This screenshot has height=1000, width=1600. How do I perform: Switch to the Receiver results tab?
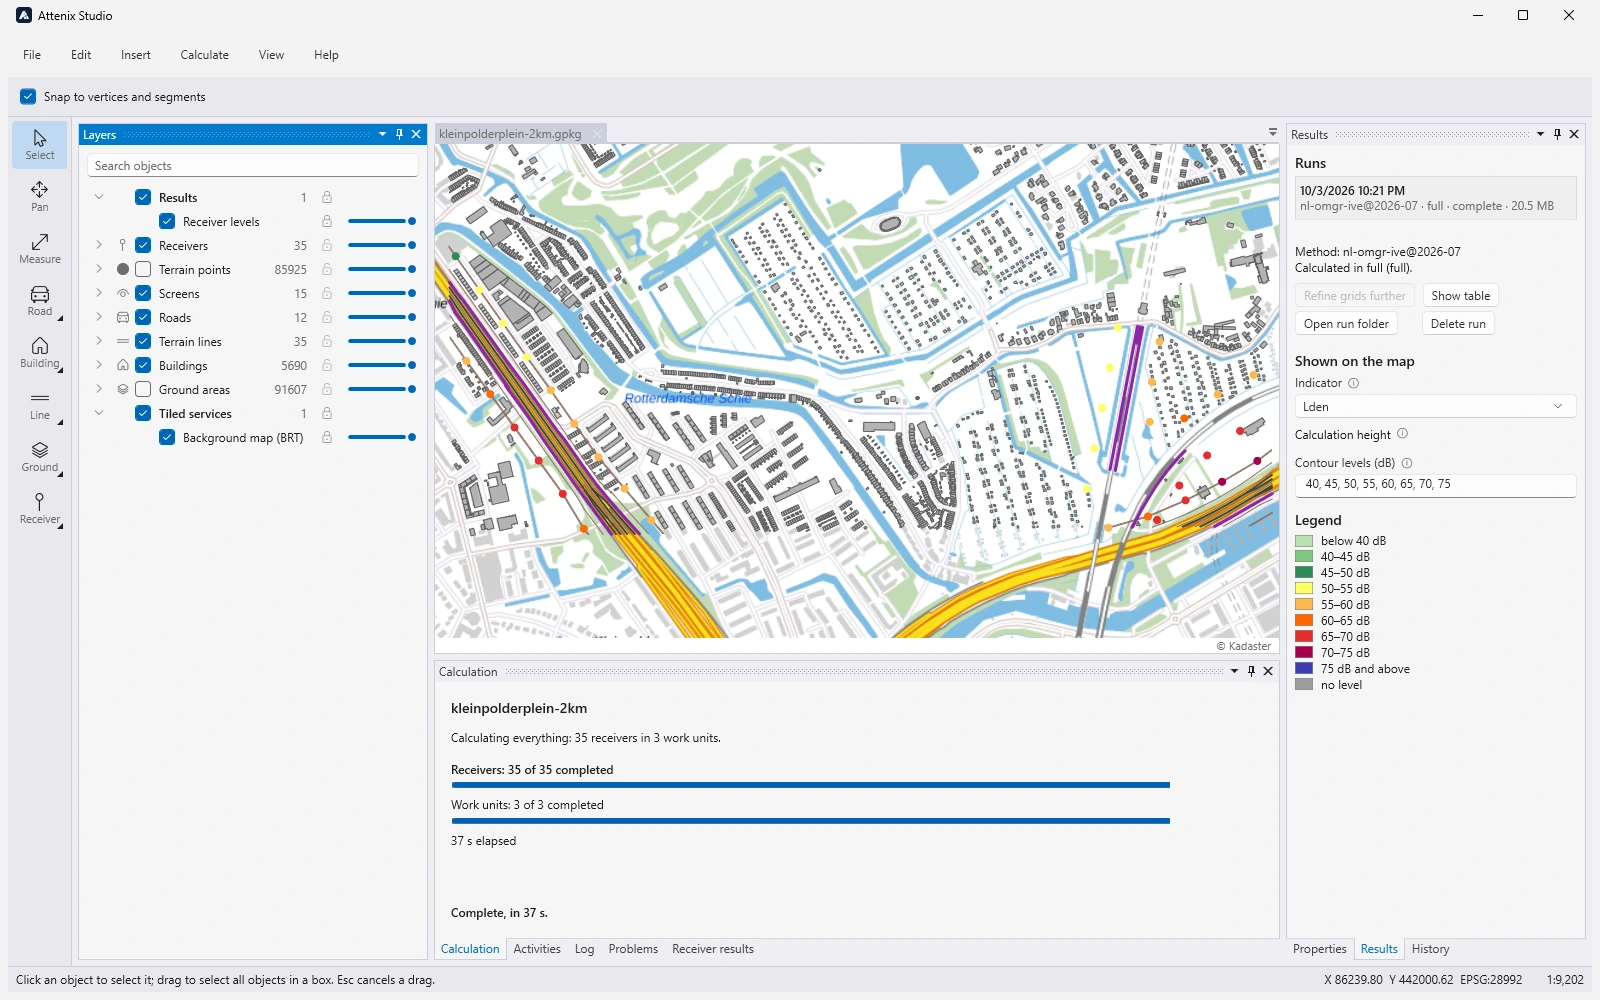click(x=713, y=949)
